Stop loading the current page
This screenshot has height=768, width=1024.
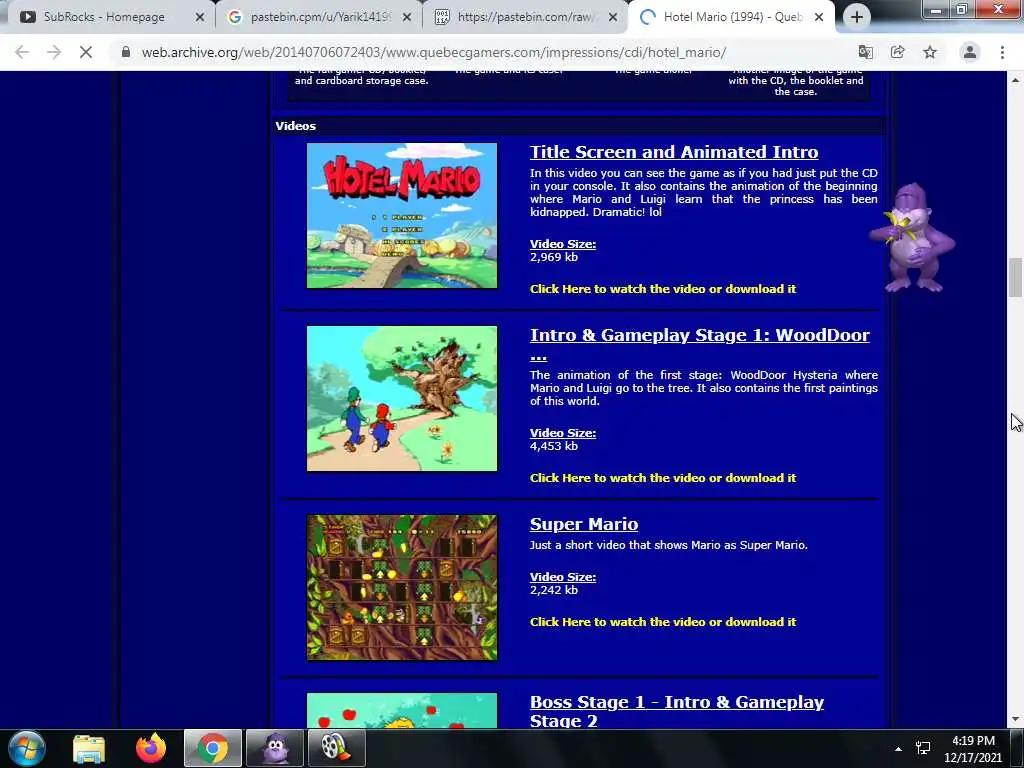[x=86, y=52]
